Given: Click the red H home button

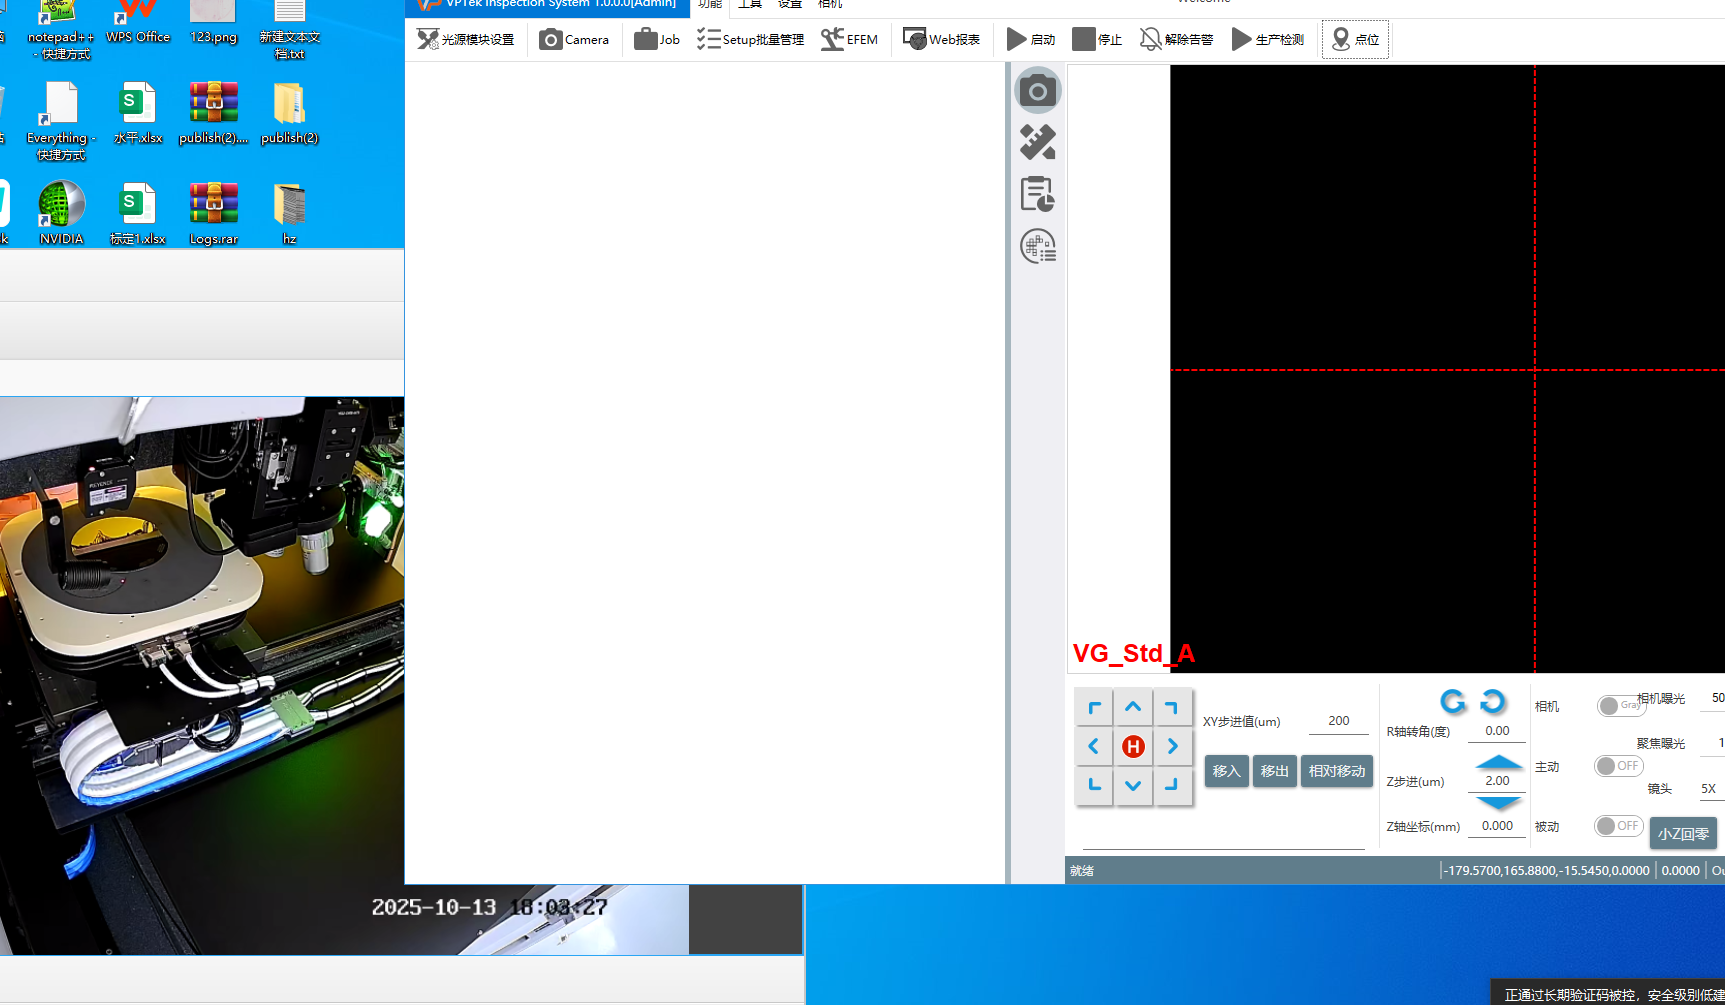Looking at the screenshot, I should [1133, 747].
